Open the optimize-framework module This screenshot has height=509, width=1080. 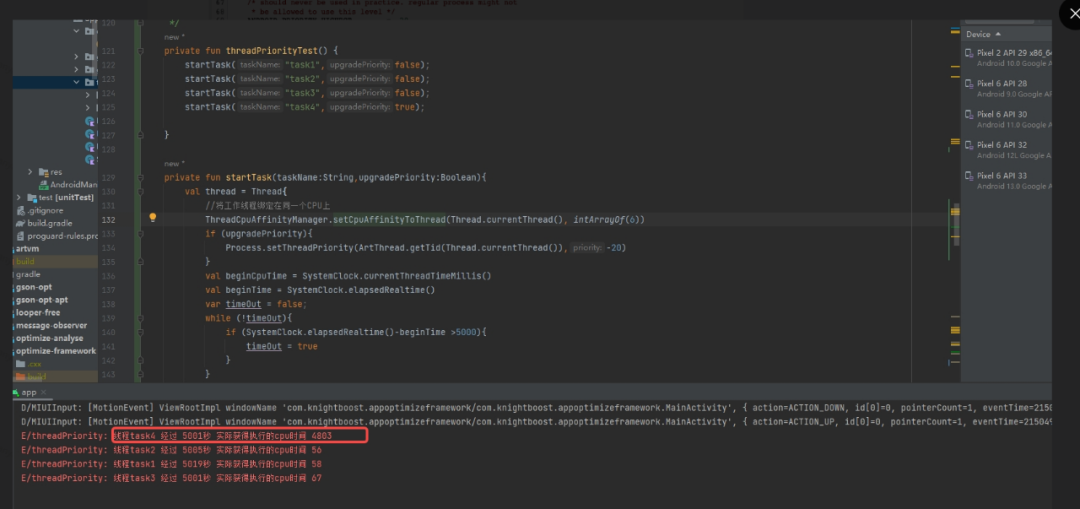pos(56,351)
